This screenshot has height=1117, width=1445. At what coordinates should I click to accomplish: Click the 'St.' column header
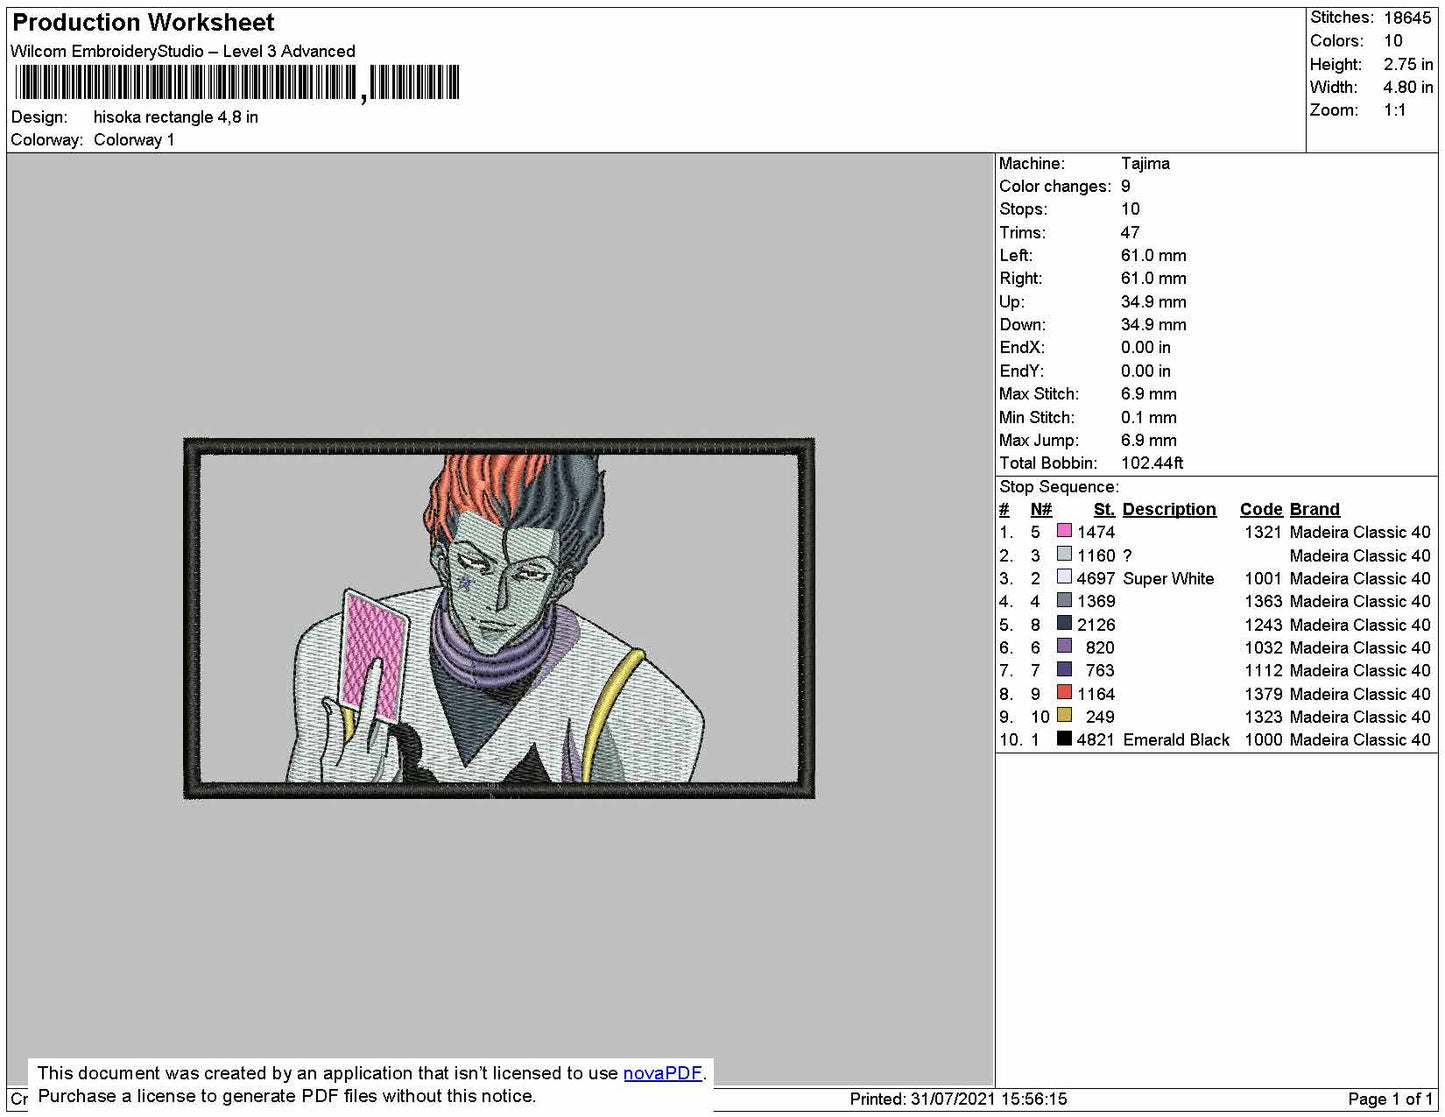click(x=1104, y=509)
